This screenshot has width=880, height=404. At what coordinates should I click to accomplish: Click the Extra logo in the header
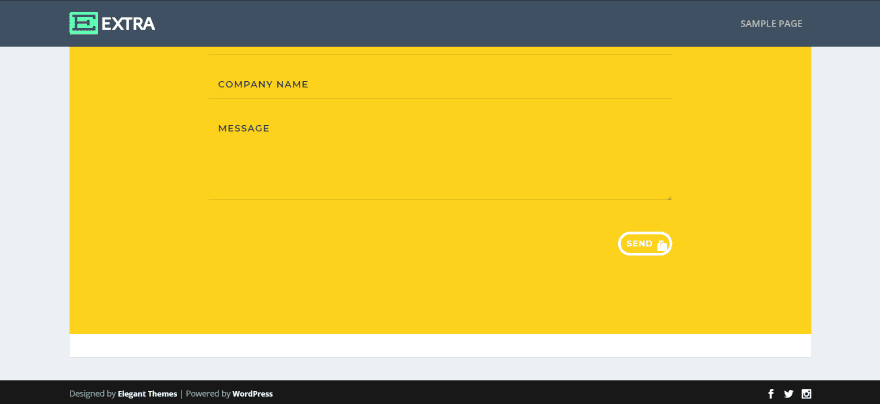point(112,24)
